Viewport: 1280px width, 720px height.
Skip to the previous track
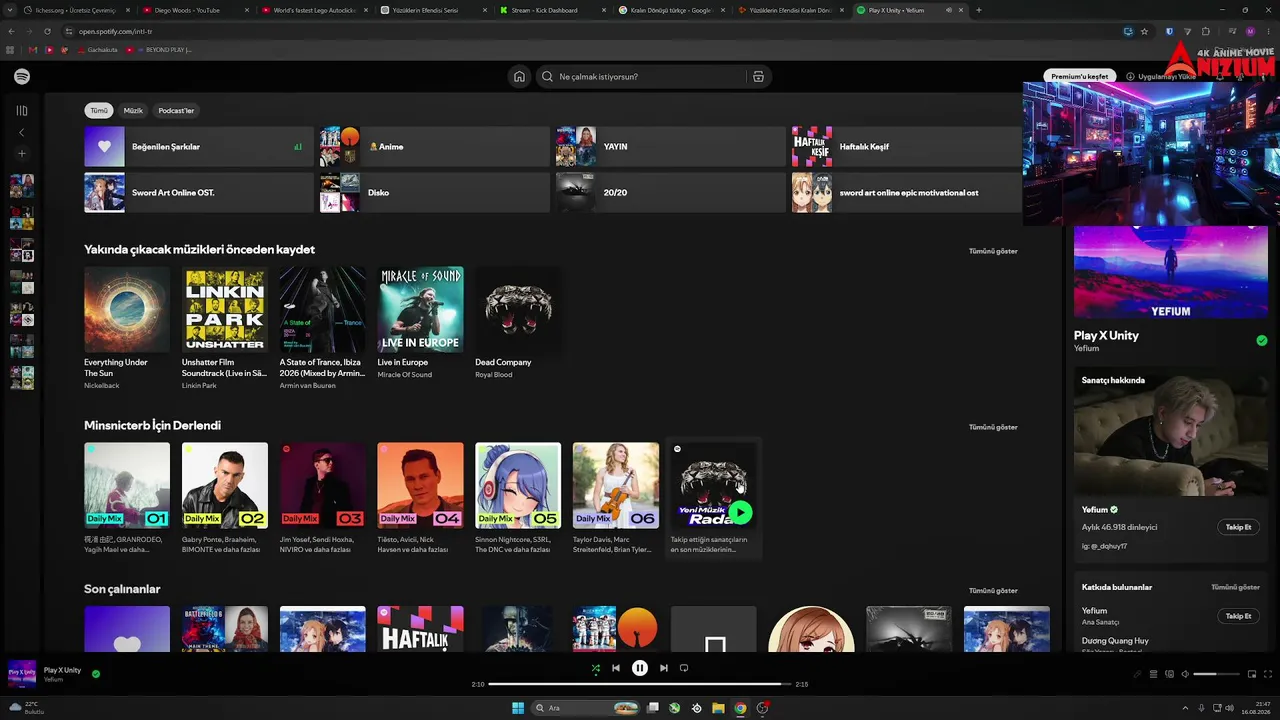coord(616,668)
